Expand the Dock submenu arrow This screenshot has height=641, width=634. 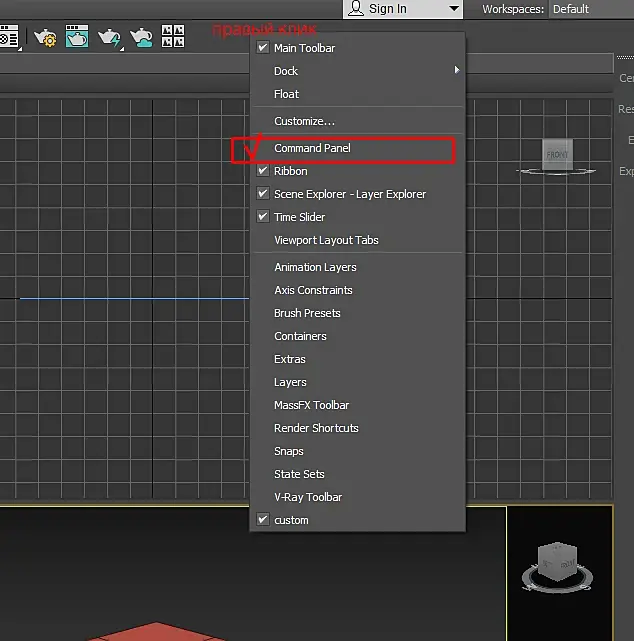(457, 71)
